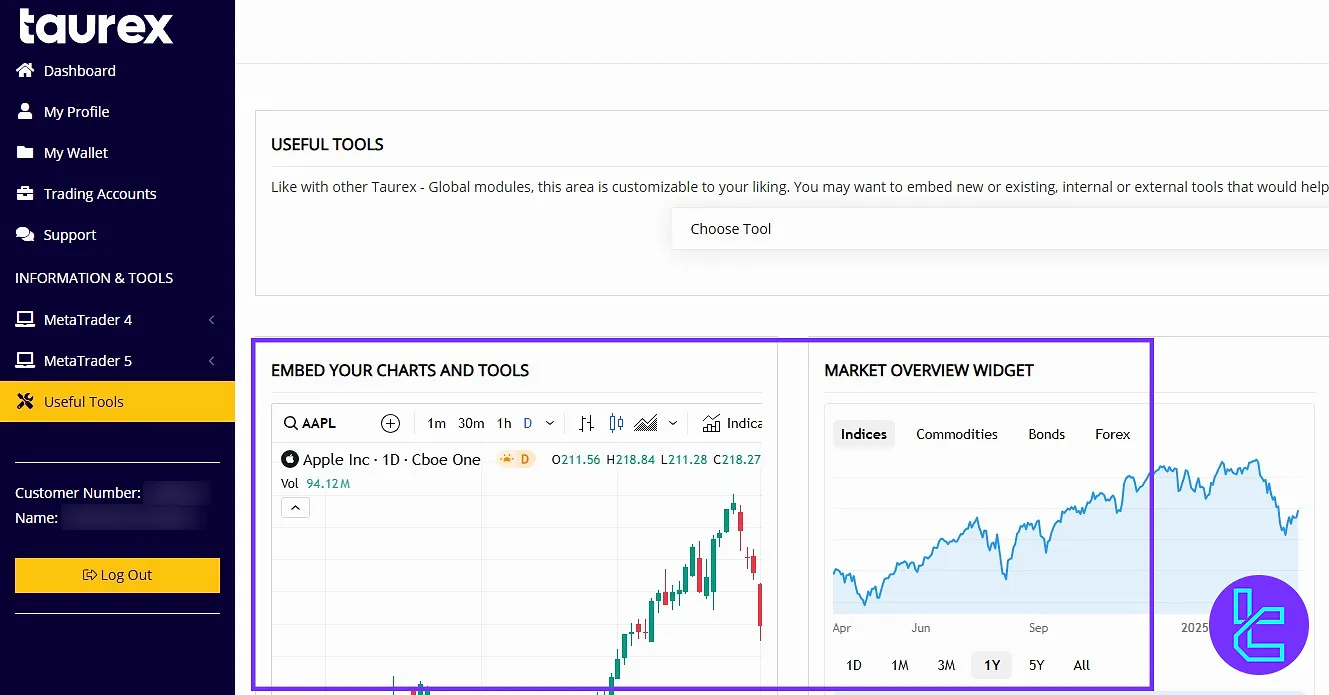Select the 30m chart interval
1329x695 pixels.
click(x=471, y=423)
